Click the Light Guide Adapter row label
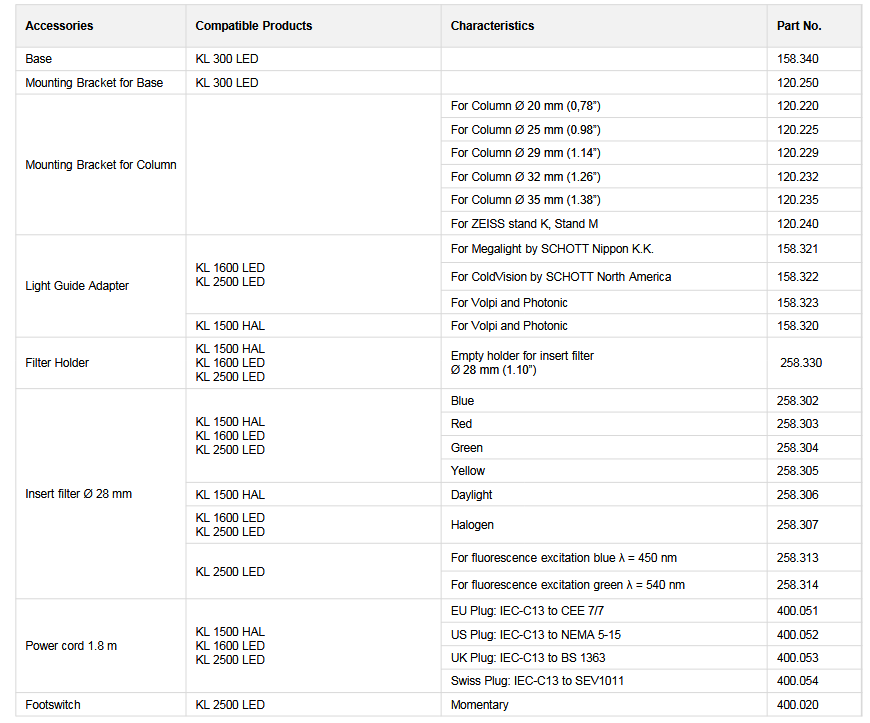870x723 pixels. [x=77, y=286]
